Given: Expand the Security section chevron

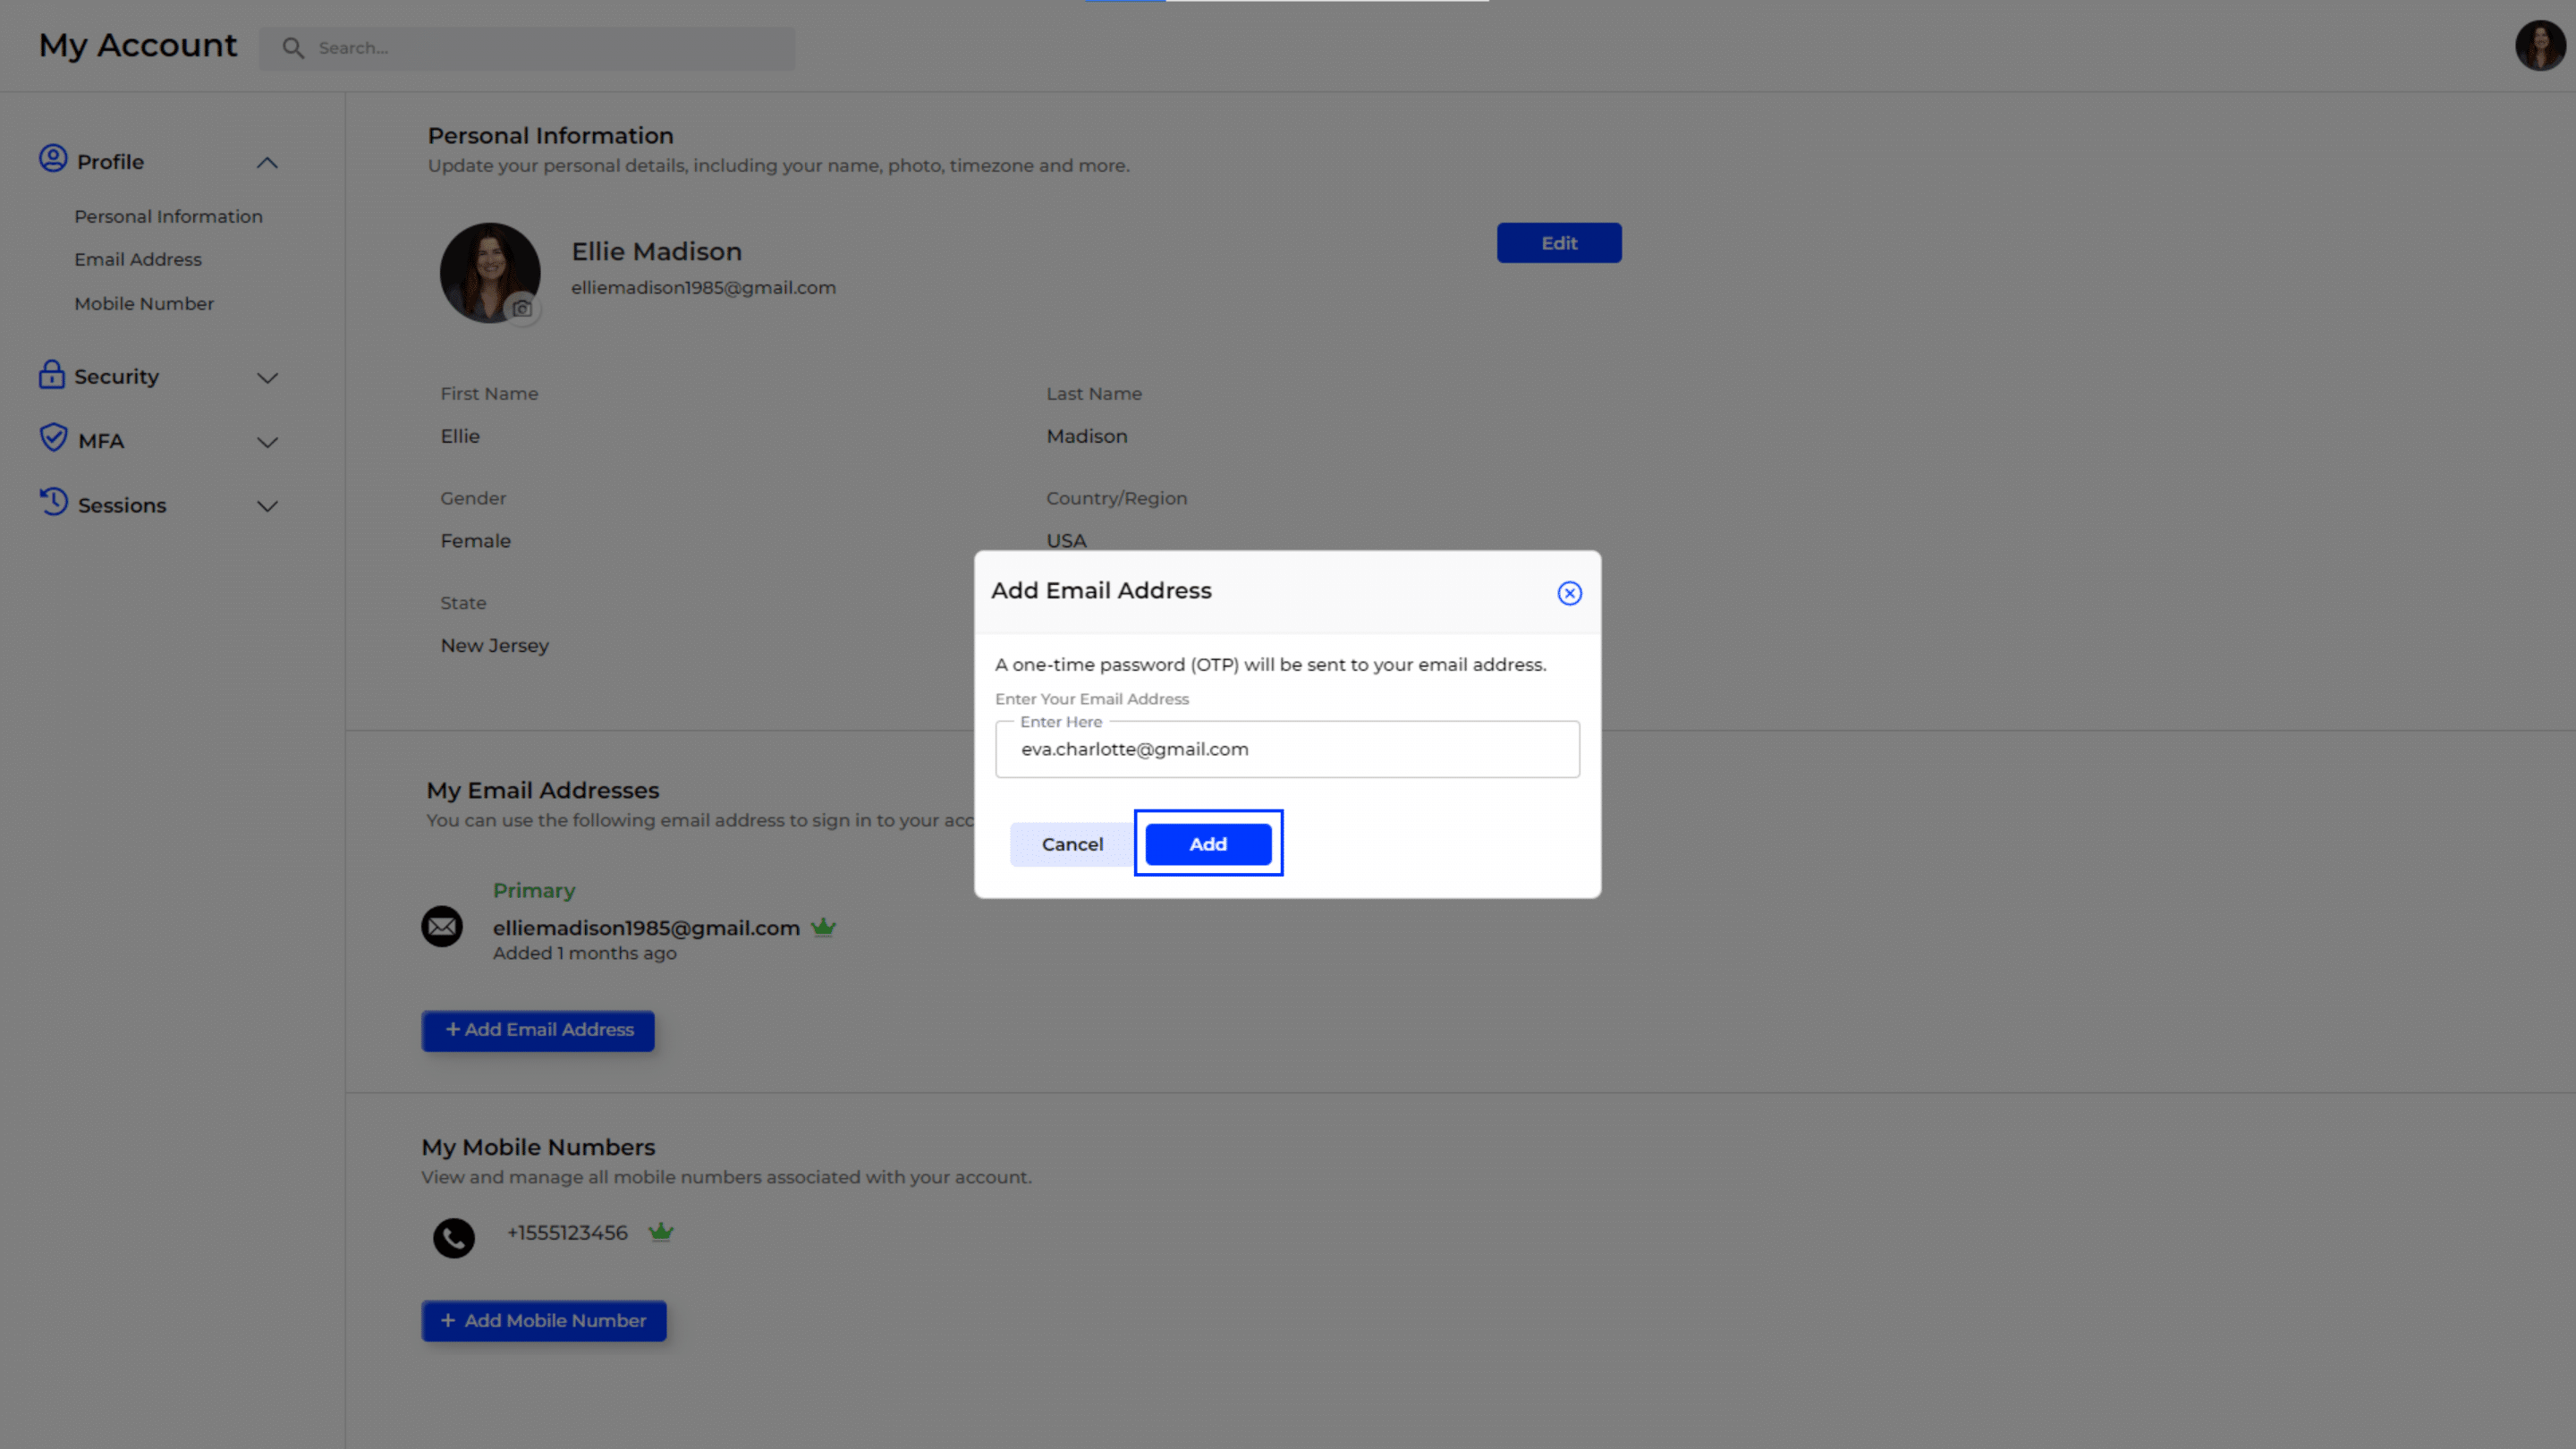Looking at the screenshot, I should [x=267, y=378].
